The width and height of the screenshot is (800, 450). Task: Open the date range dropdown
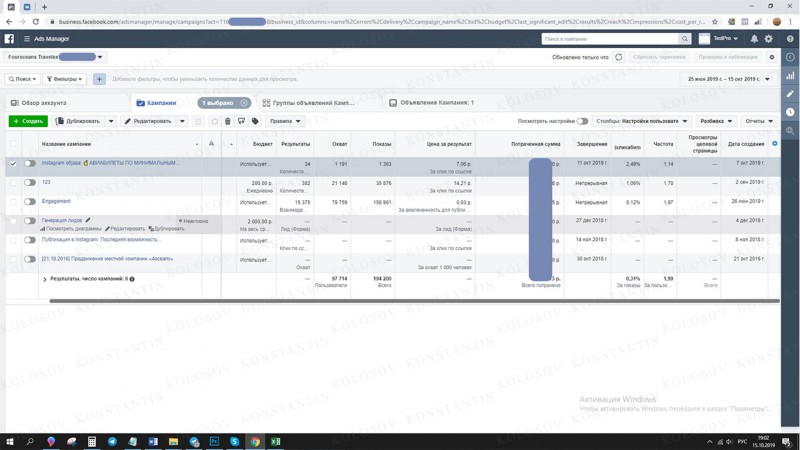(x=728, y=79)
